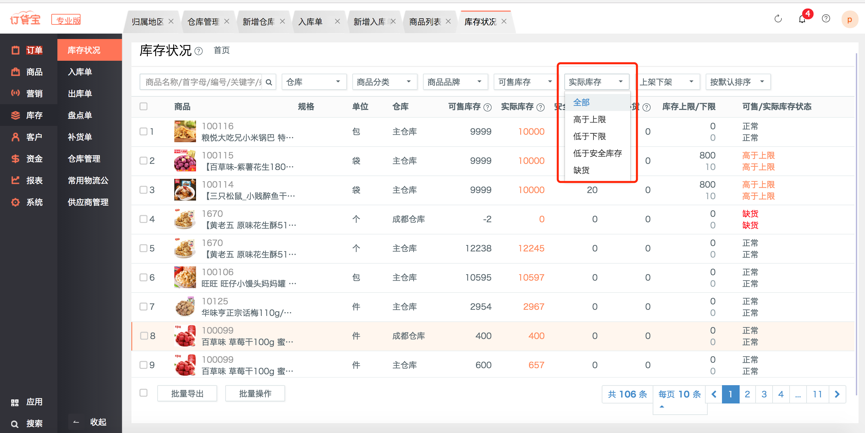865x433 pixels.
Task: Close the 仓库管理 tab
Action: [226, 22]
